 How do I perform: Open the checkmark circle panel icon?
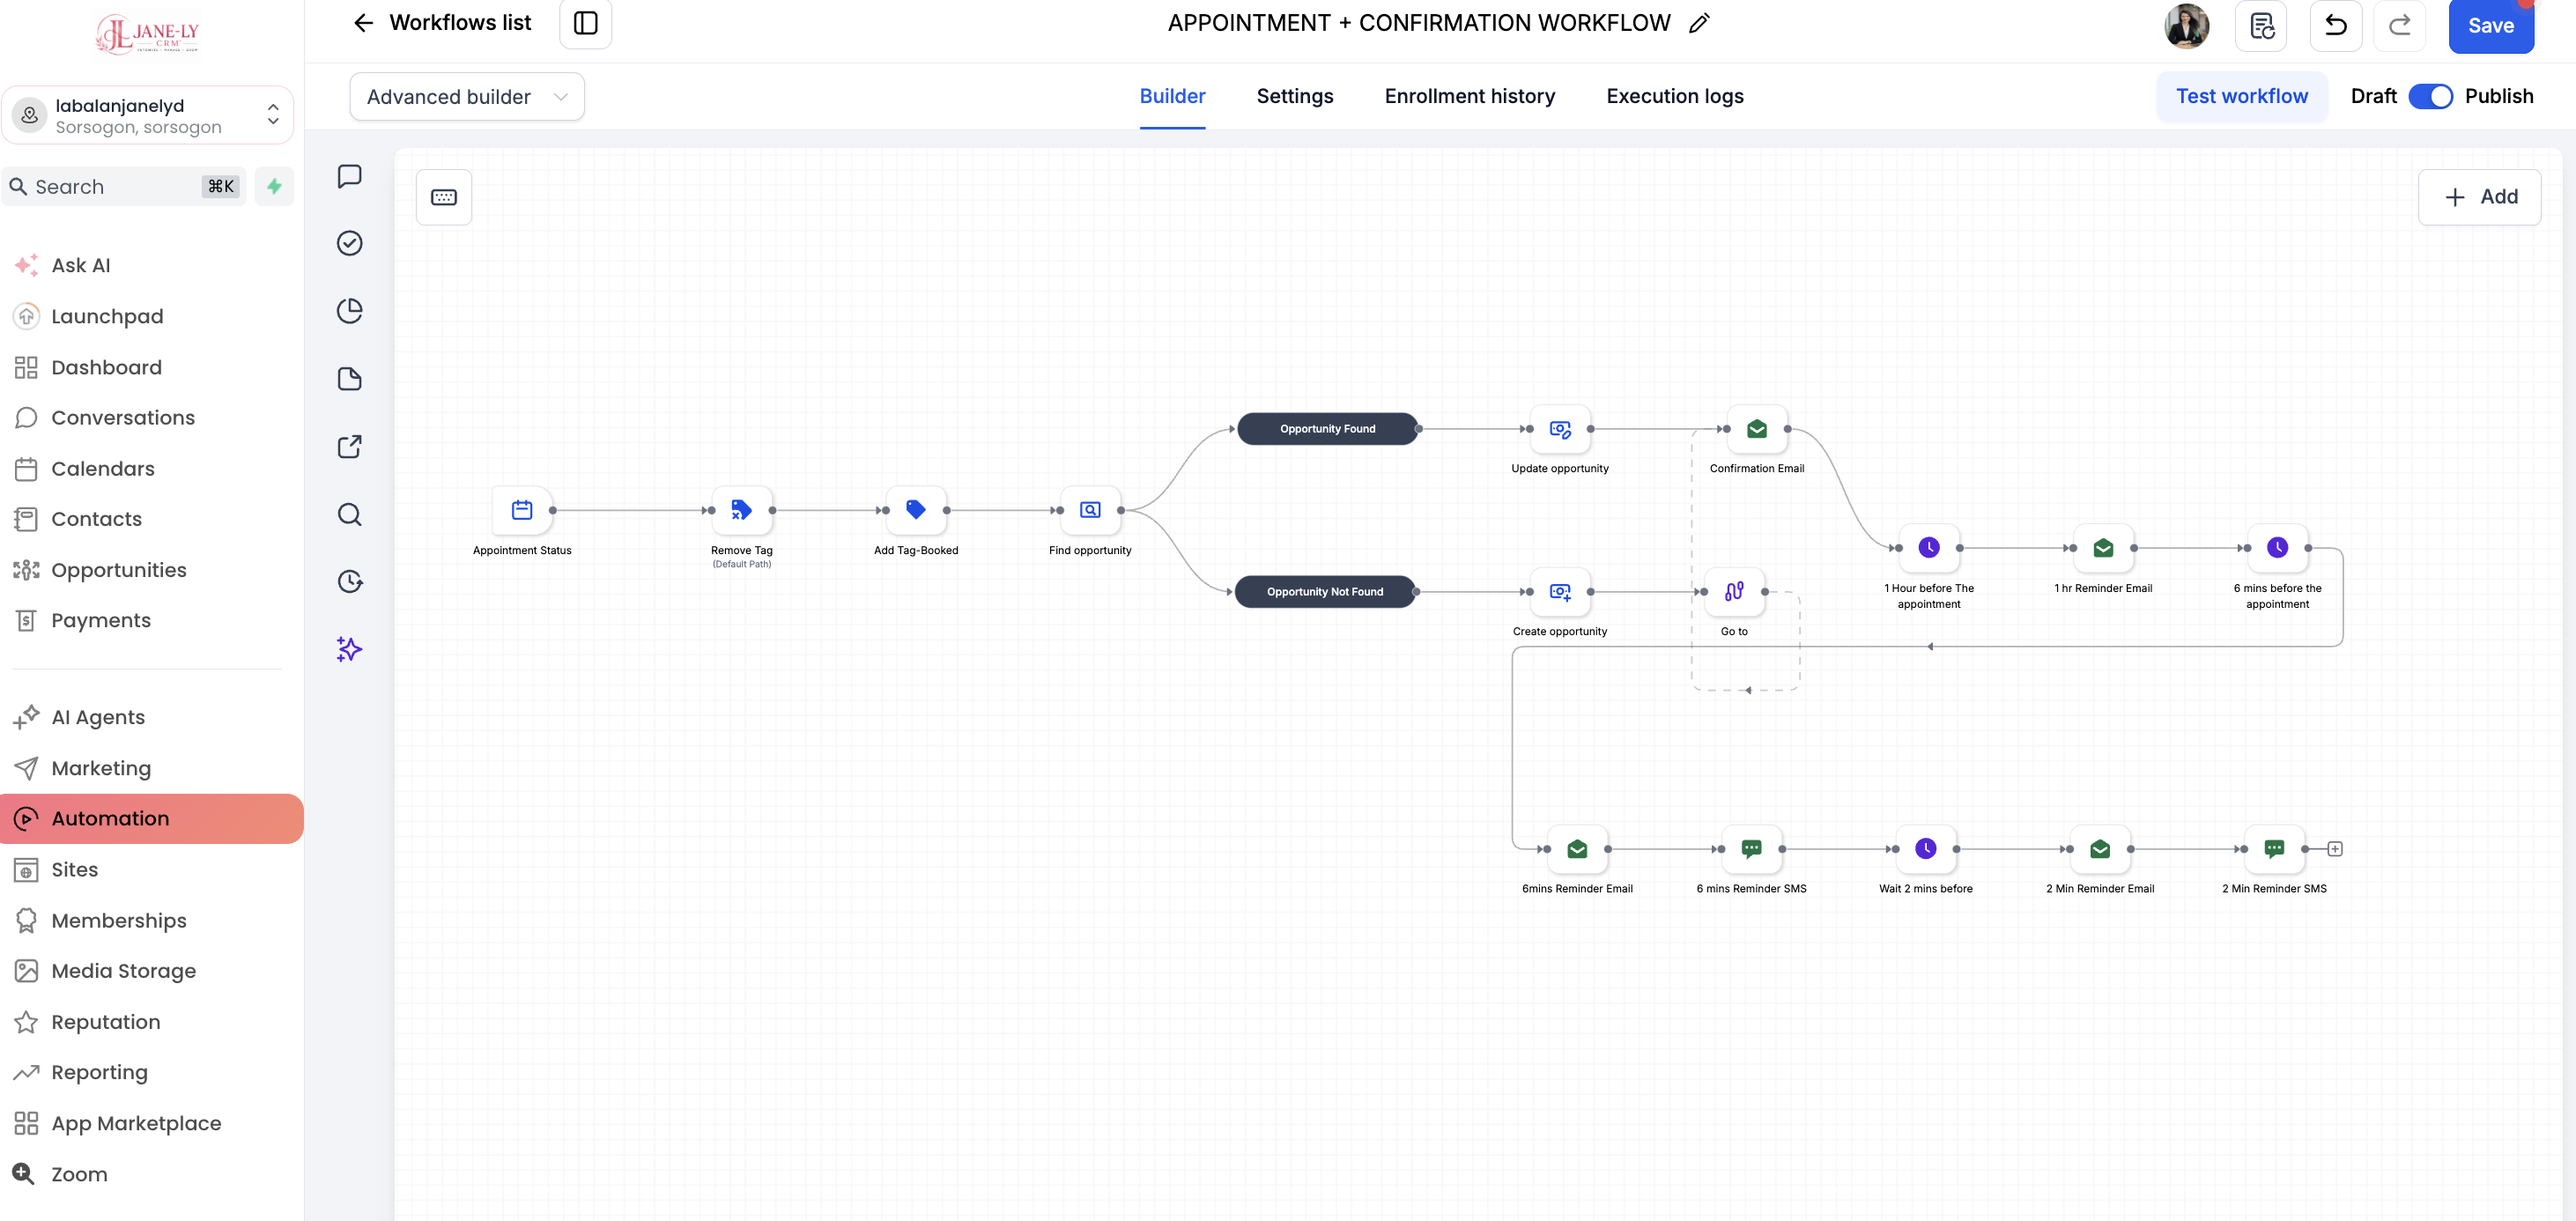pos(349,243)
